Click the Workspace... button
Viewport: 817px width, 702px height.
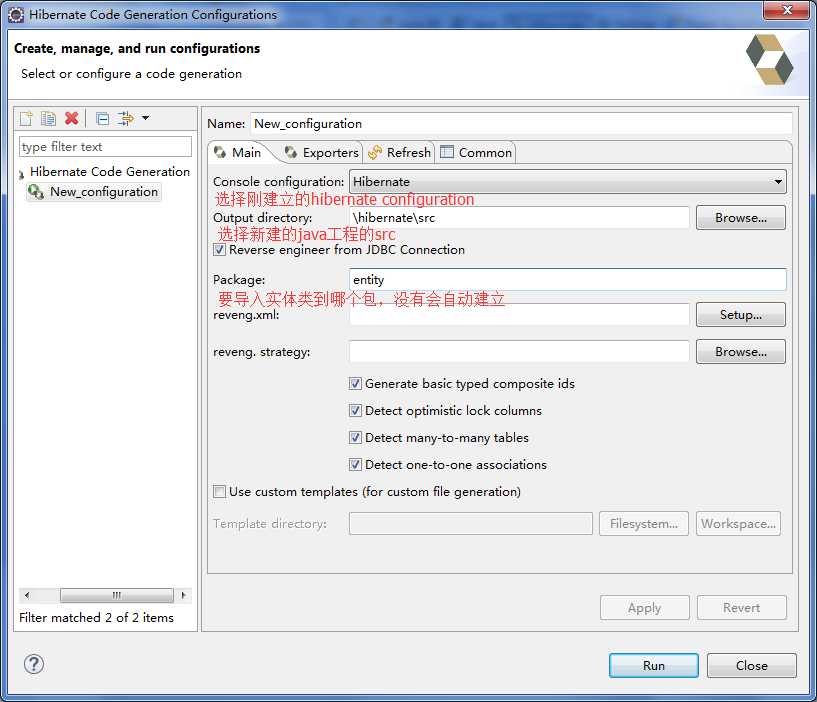coord(738,524)
